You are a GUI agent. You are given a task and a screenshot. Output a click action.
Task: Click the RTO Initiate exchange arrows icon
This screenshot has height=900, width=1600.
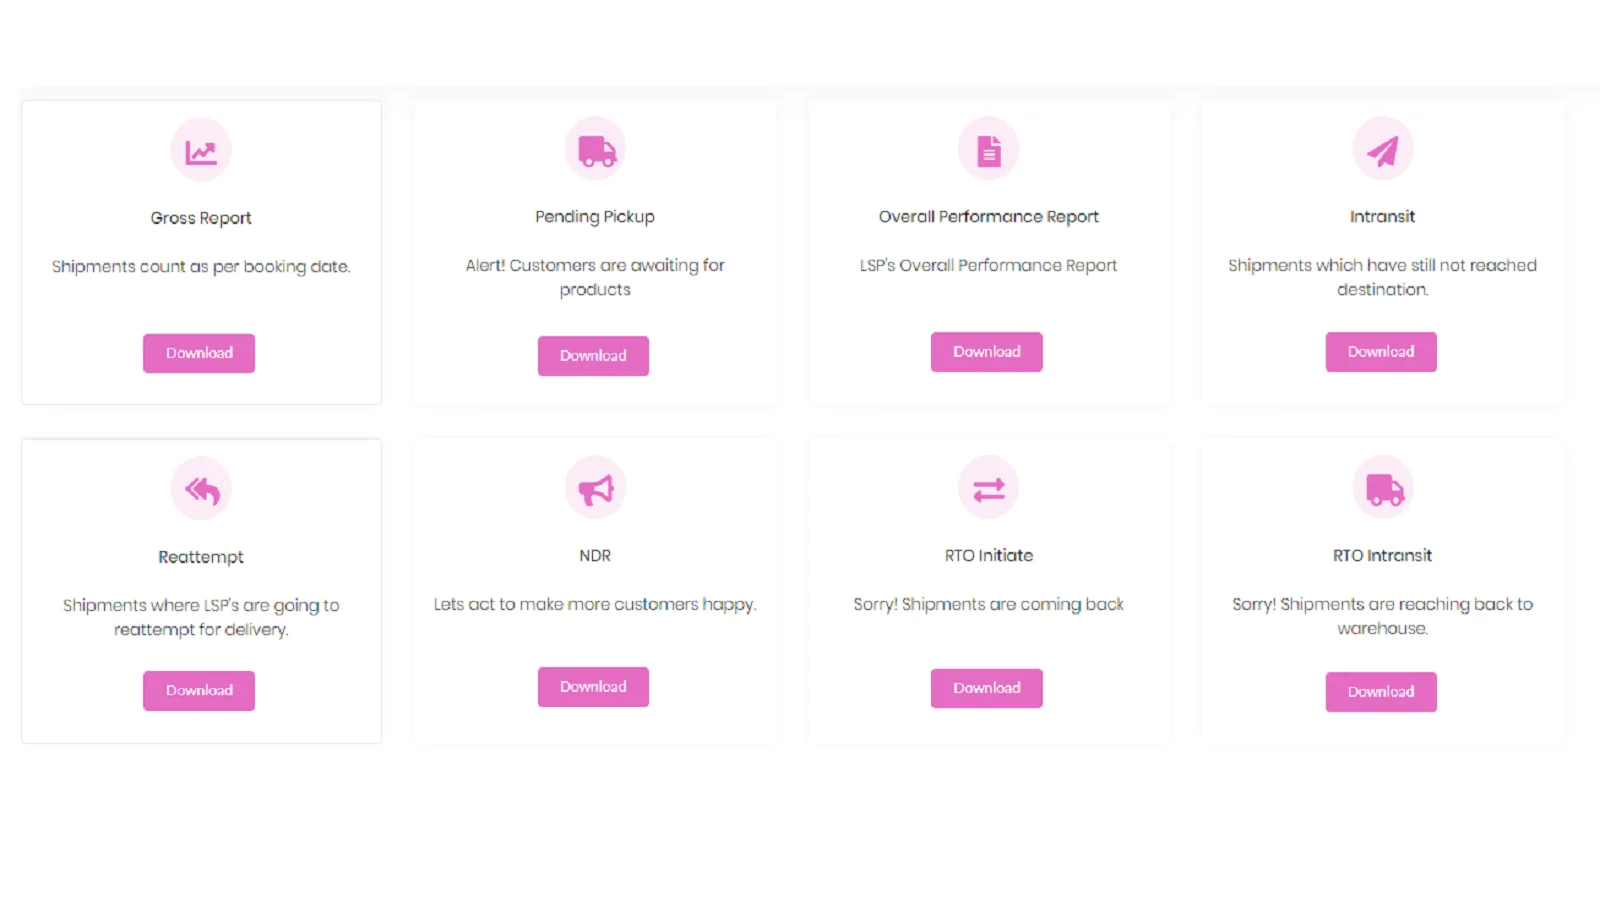point(989,489)
